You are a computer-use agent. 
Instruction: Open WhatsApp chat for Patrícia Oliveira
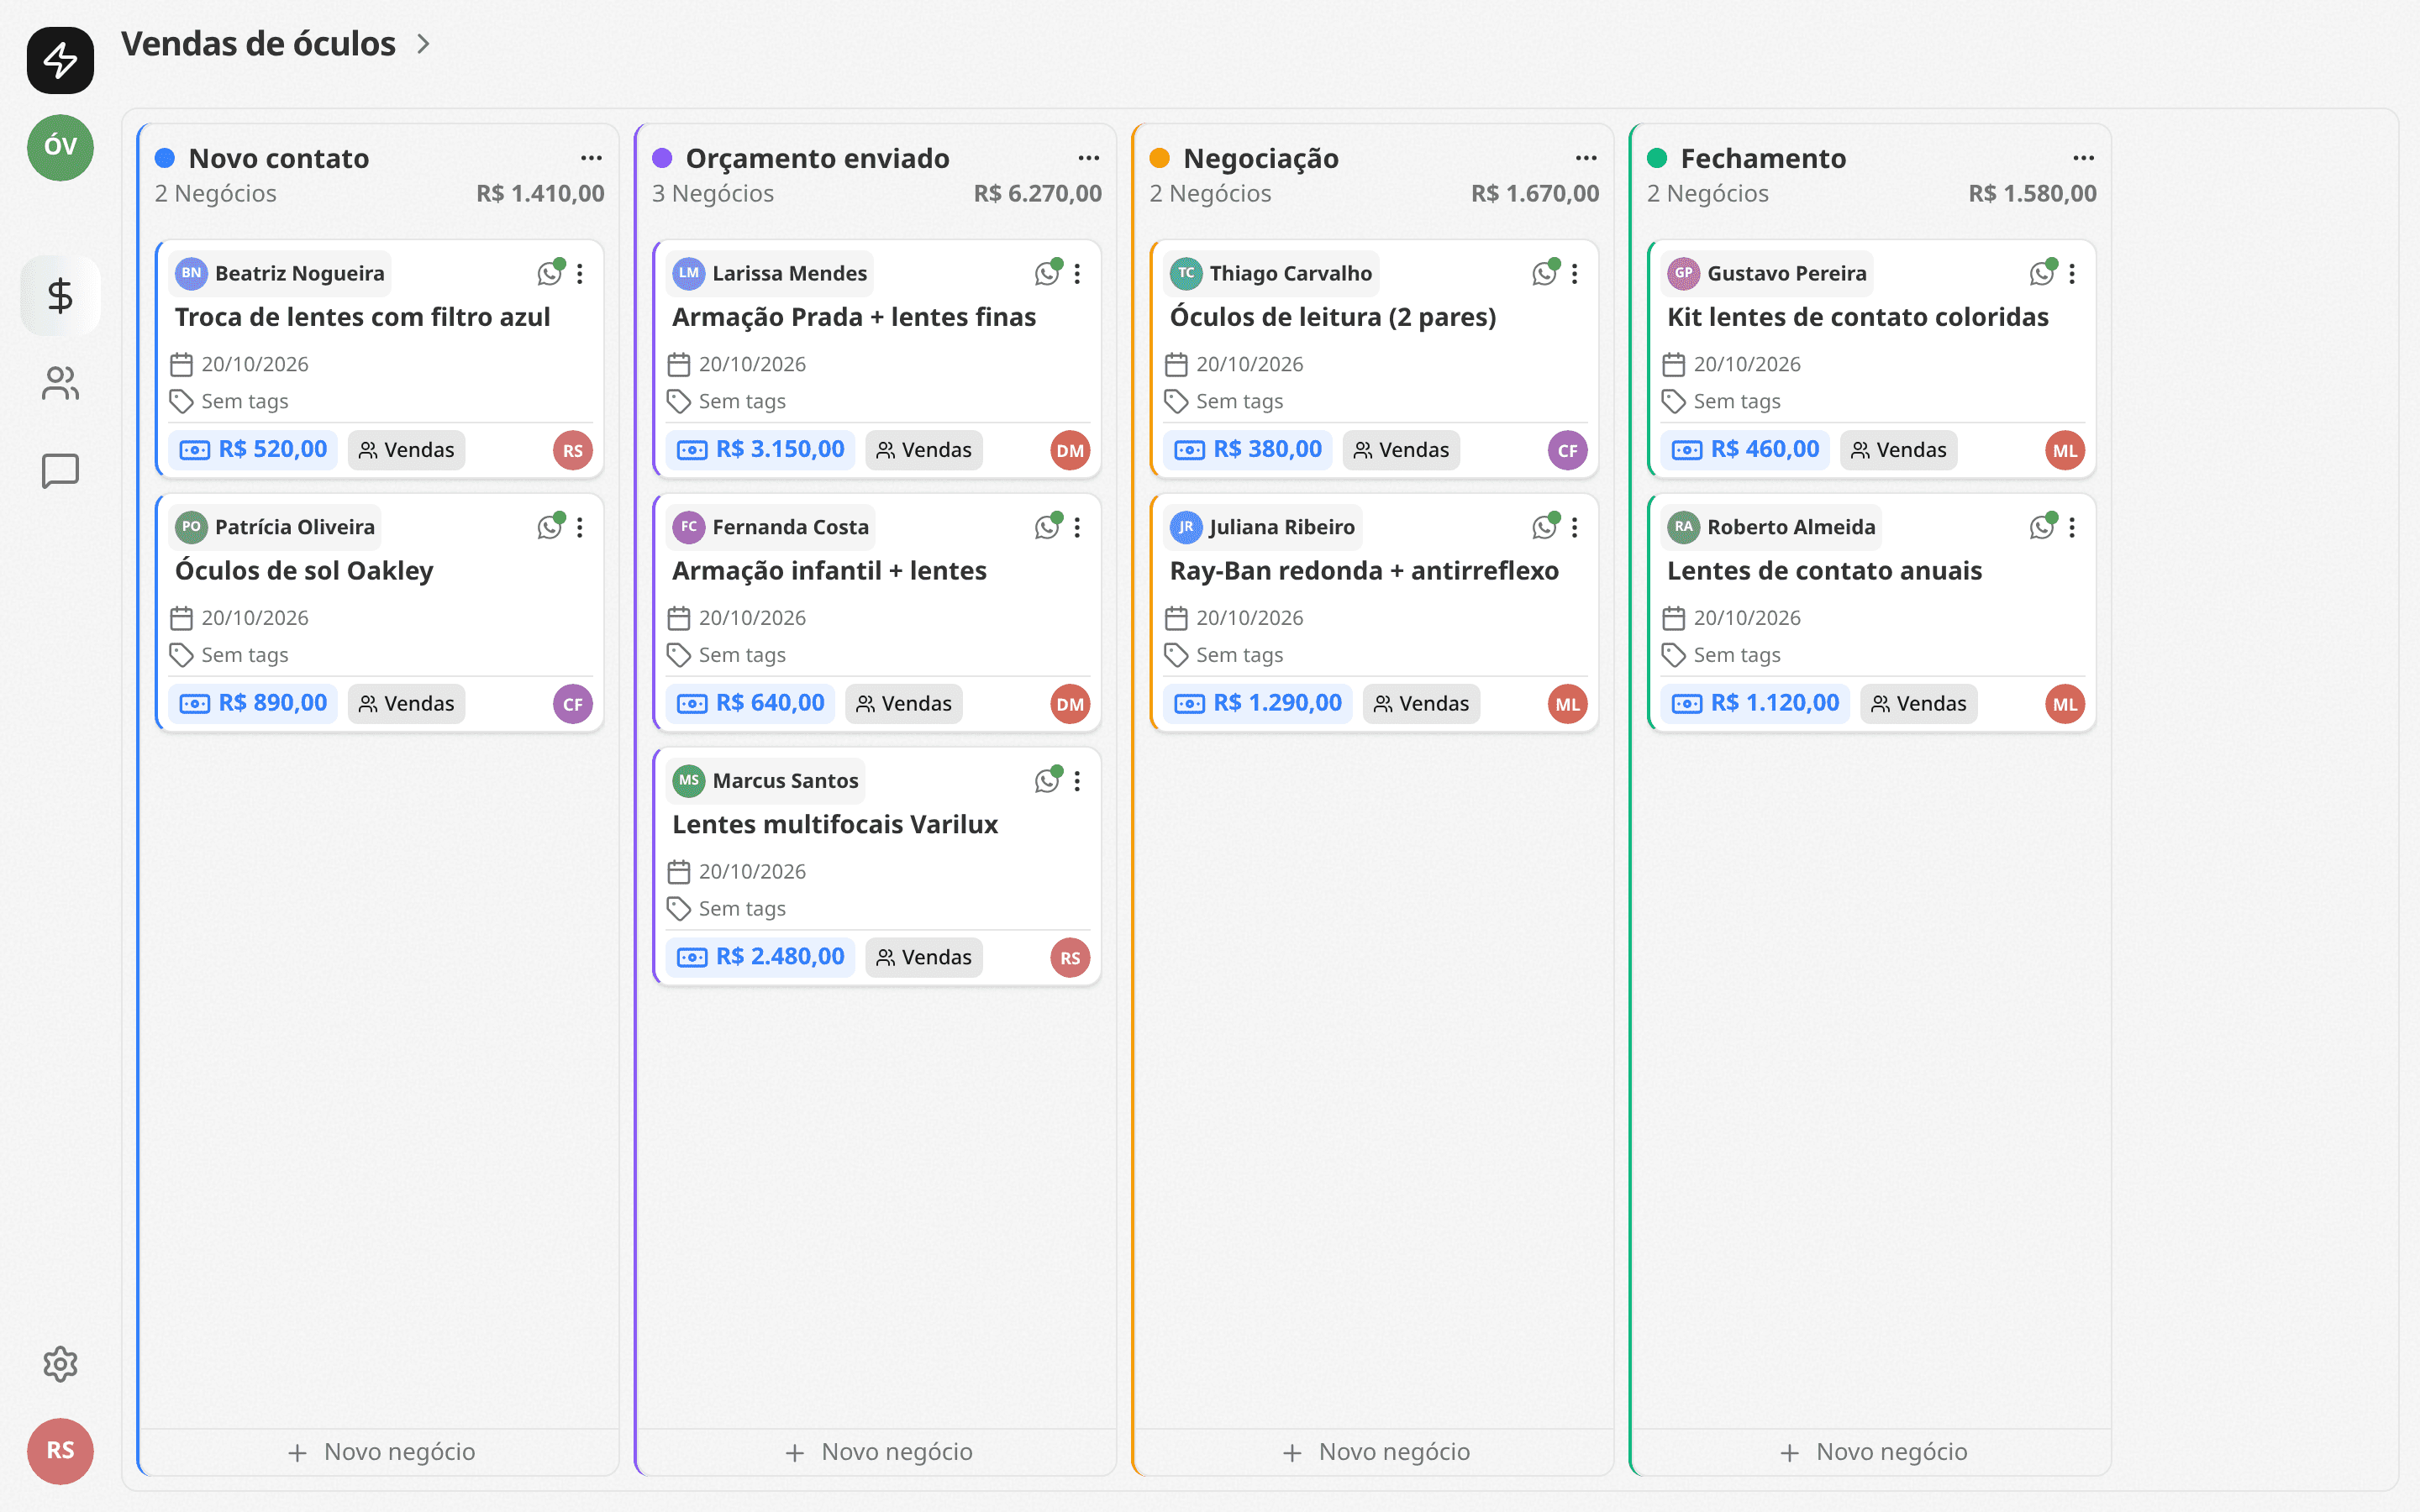click(x=550, y=527)
